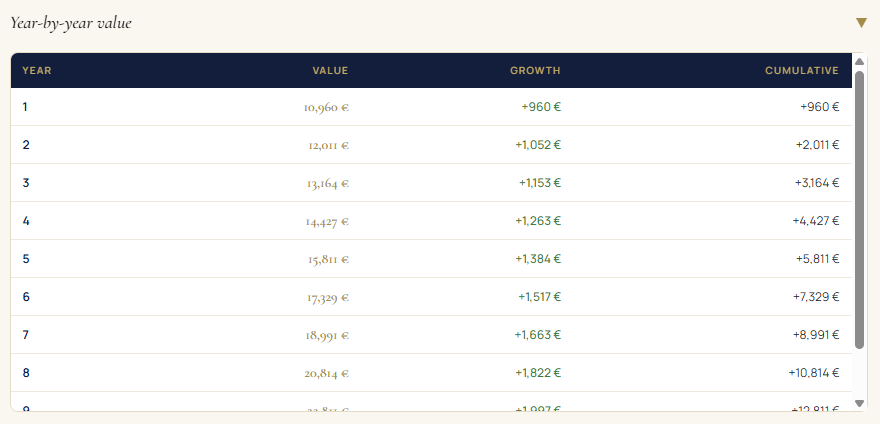Select the year 1 row number

pyautogui.click(x=26, y=107)
